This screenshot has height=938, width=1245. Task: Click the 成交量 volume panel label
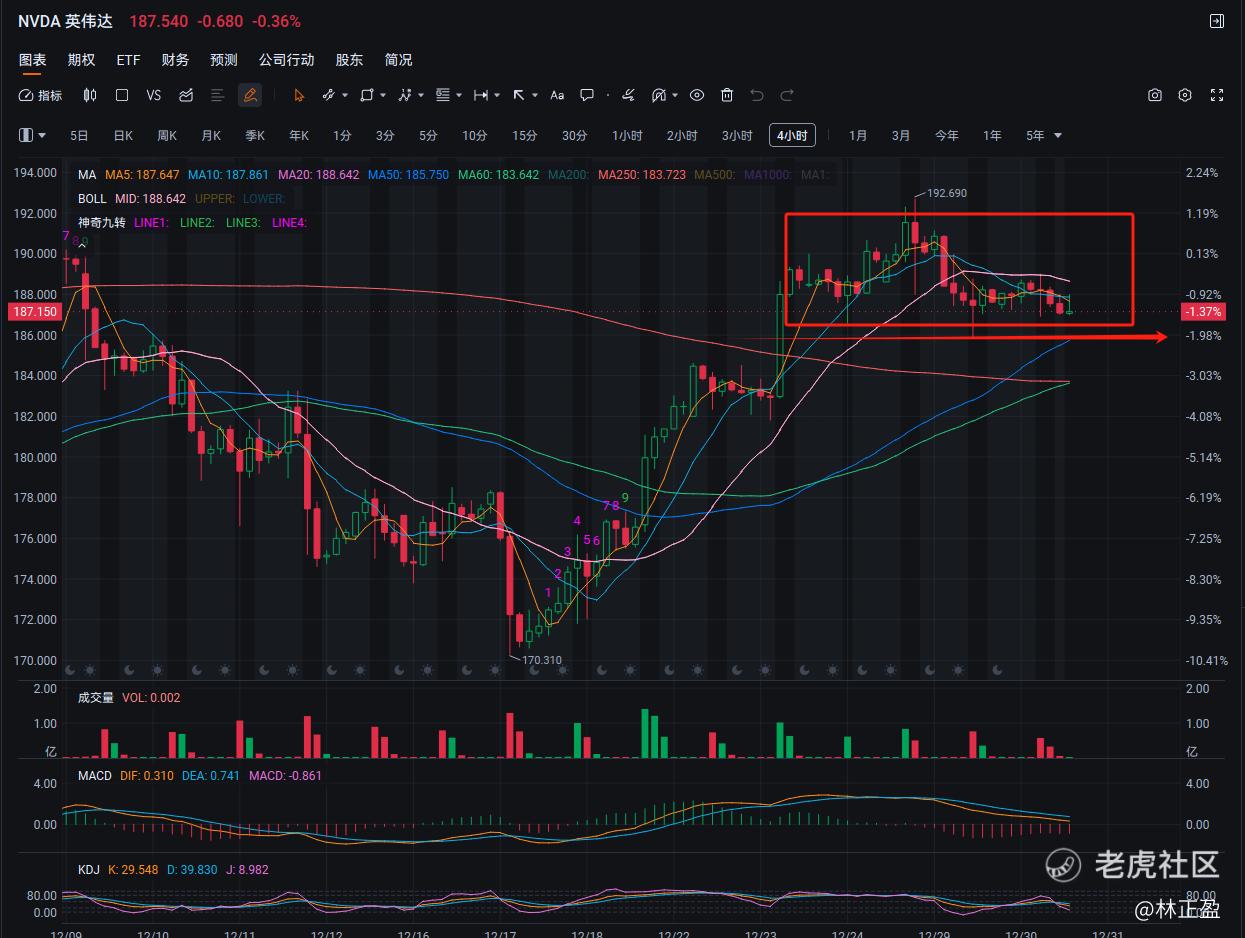pyautogui.click(x=96, y=697)
